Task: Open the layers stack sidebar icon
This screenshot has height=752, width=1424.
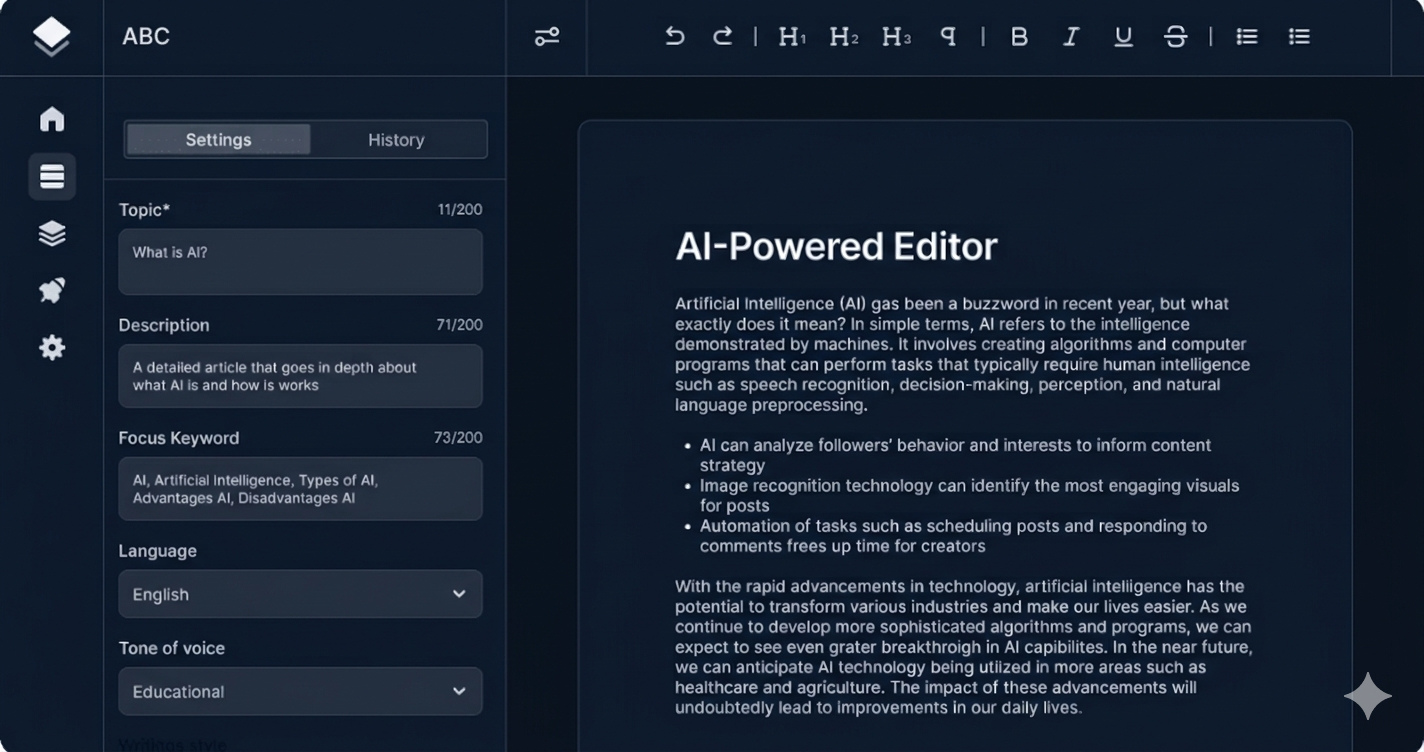Action: (52, 234)
